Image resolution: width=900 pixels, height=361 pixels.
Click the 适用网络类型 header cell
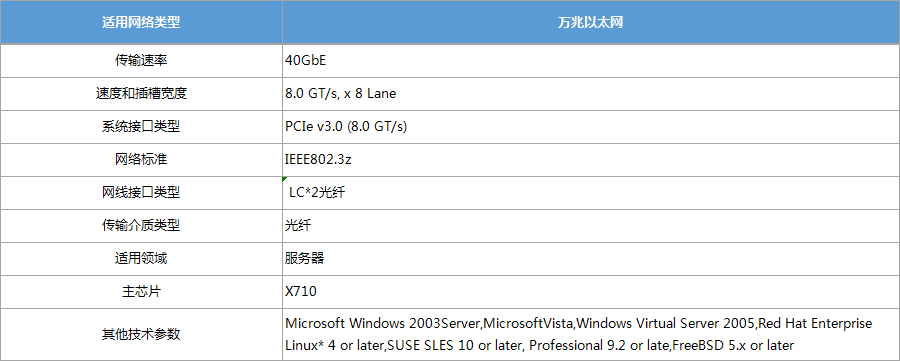[141, 22]
